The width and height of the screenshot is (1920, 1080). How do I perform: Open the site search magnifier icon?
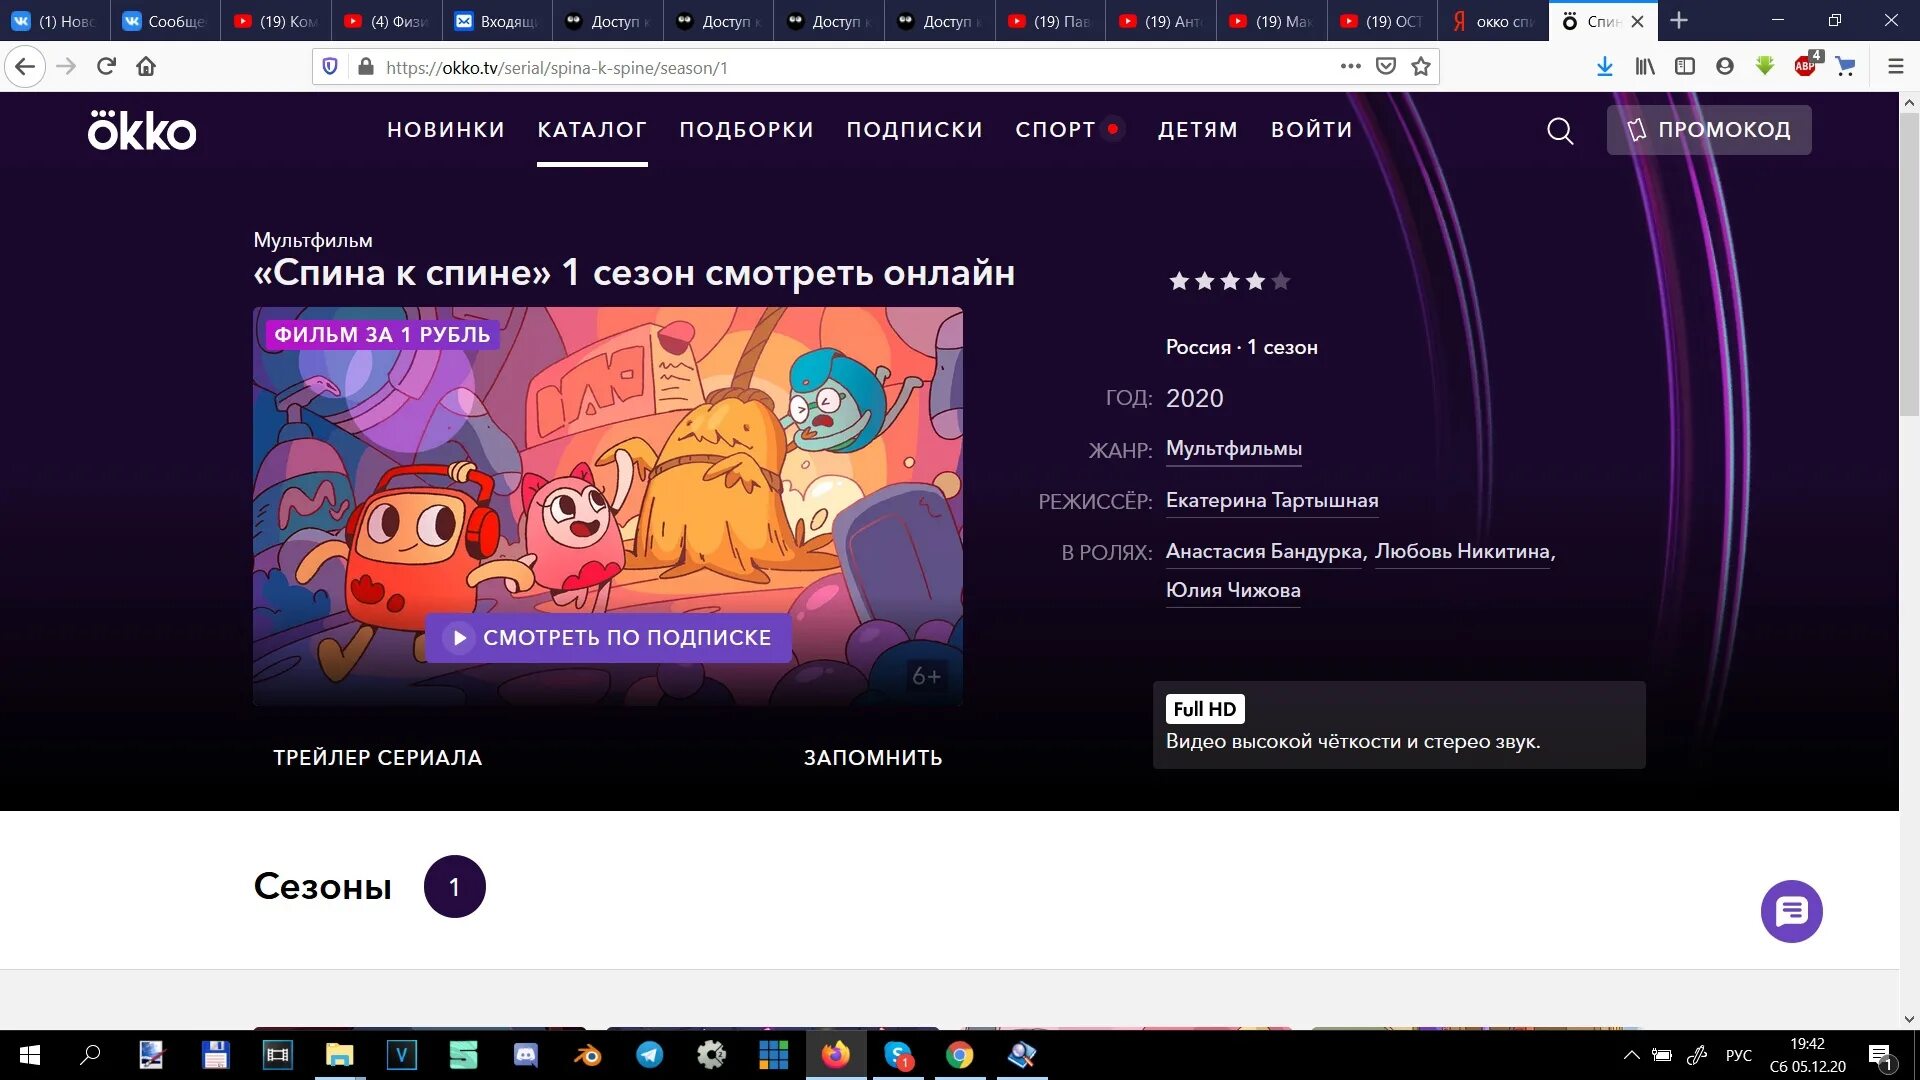click(1560, 131)
